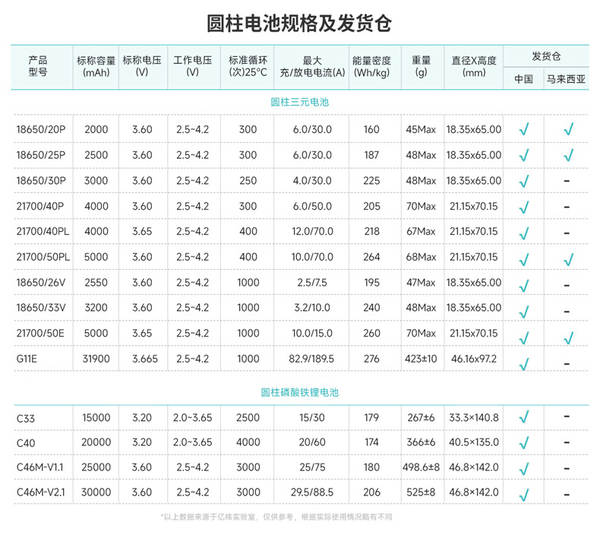The width and height of the screenshot is (600, 541).
Task: Click the Malaysia checkmark for 21700/50PL
Action: coord(569,259)
